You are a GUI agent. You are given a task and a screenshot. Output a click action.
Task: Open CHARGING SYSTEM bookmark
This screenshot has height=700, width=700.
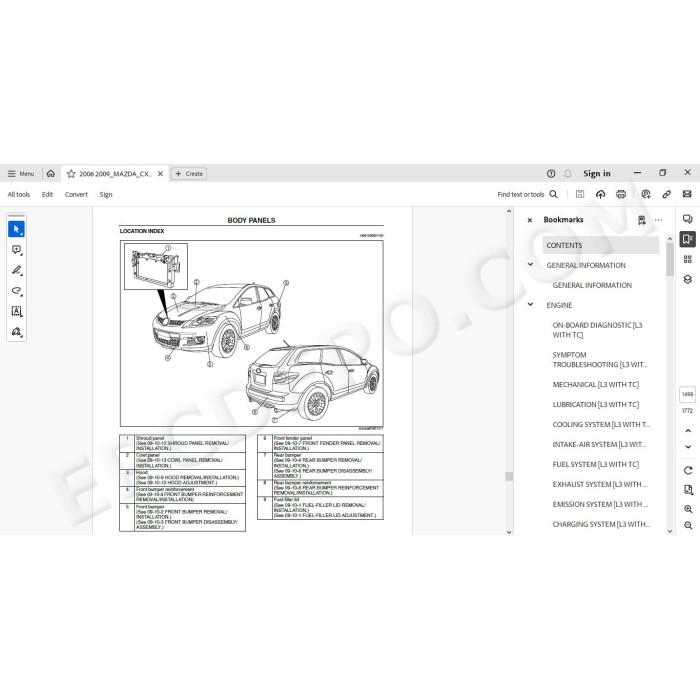coord(601,525)
